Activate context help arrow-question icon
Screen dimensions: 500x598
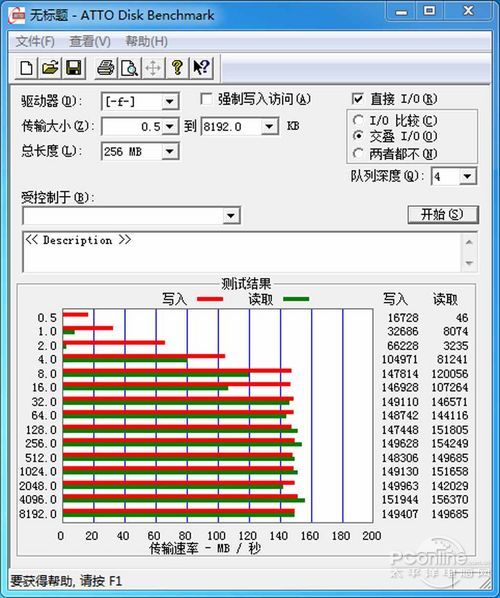[201, 68]
